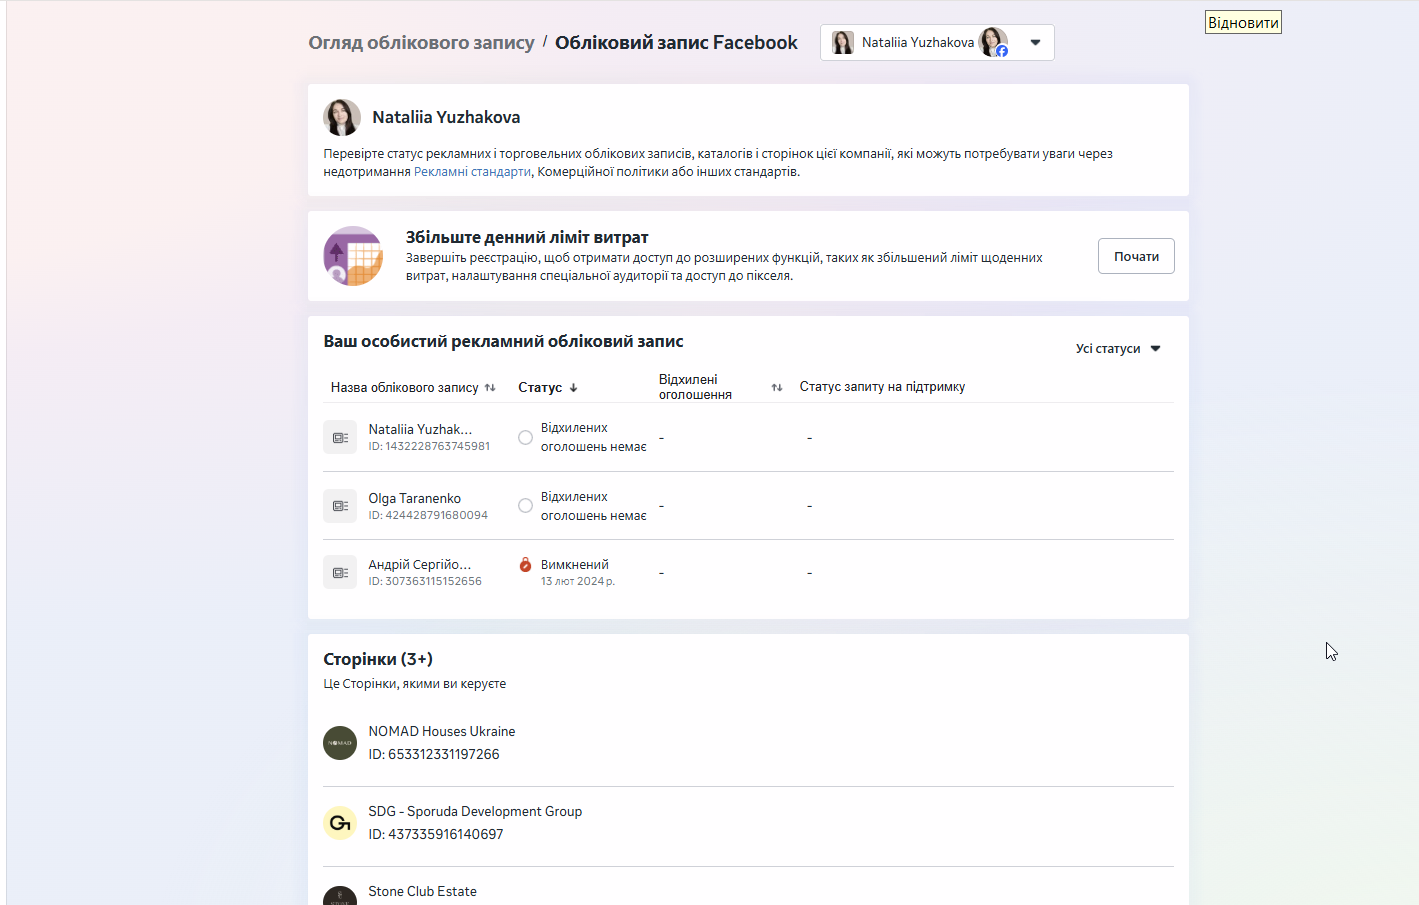Click account ID 1432228763745981
Image resolution: width=1419 pixels, height=905 pixels.
click(429, 446)
